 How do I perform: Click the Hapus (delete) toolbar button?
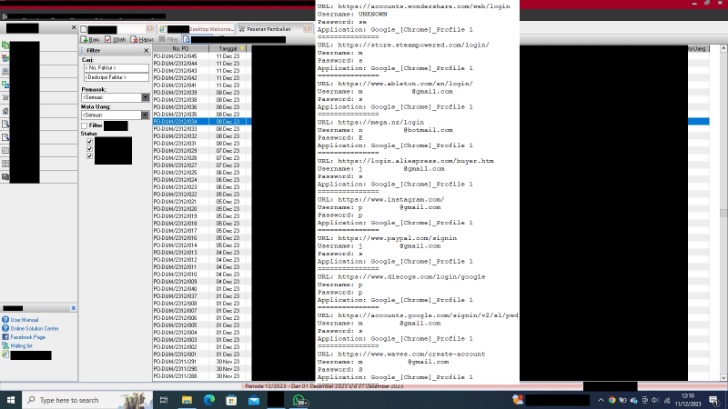tap(142, 40)
